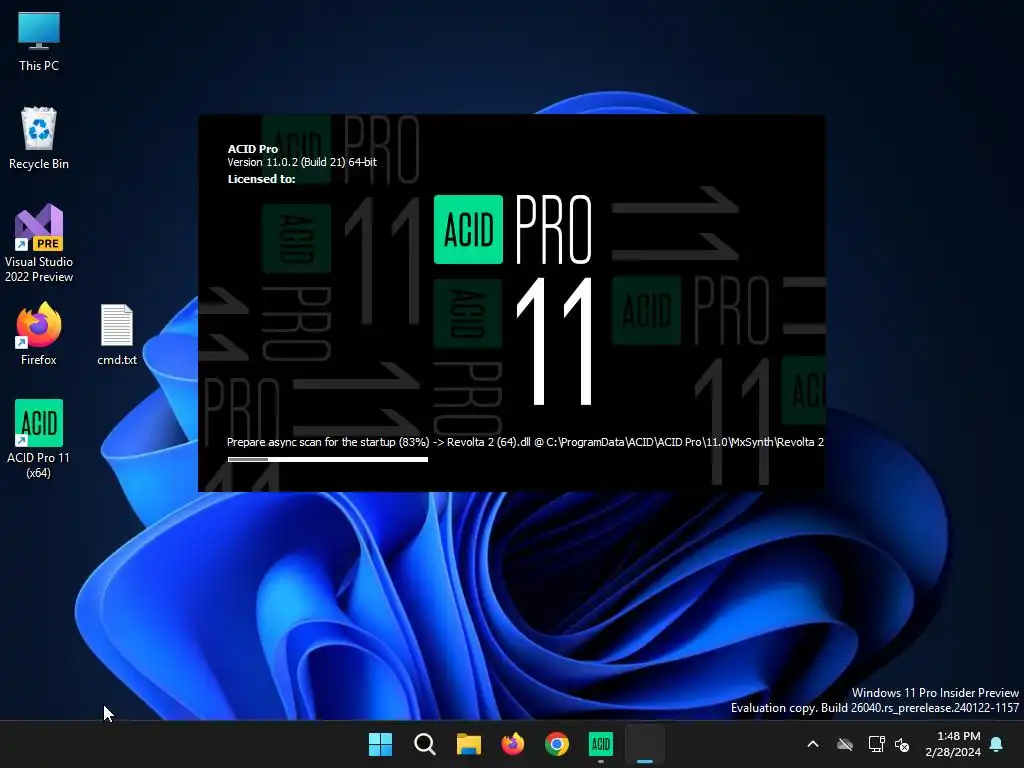Select the ACID Pro 11 (x64) desktop shortcut

tap(39, 439)
